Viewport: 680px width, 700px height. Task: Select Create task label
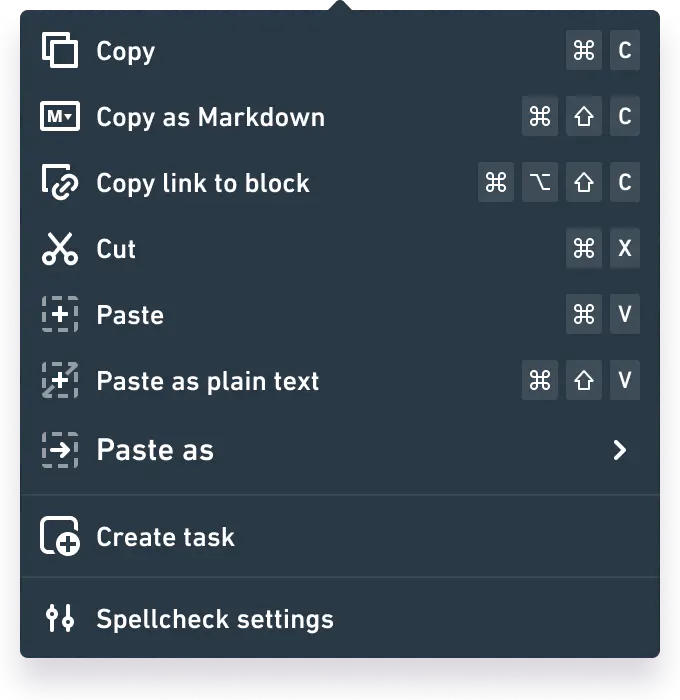pos(165,537)
